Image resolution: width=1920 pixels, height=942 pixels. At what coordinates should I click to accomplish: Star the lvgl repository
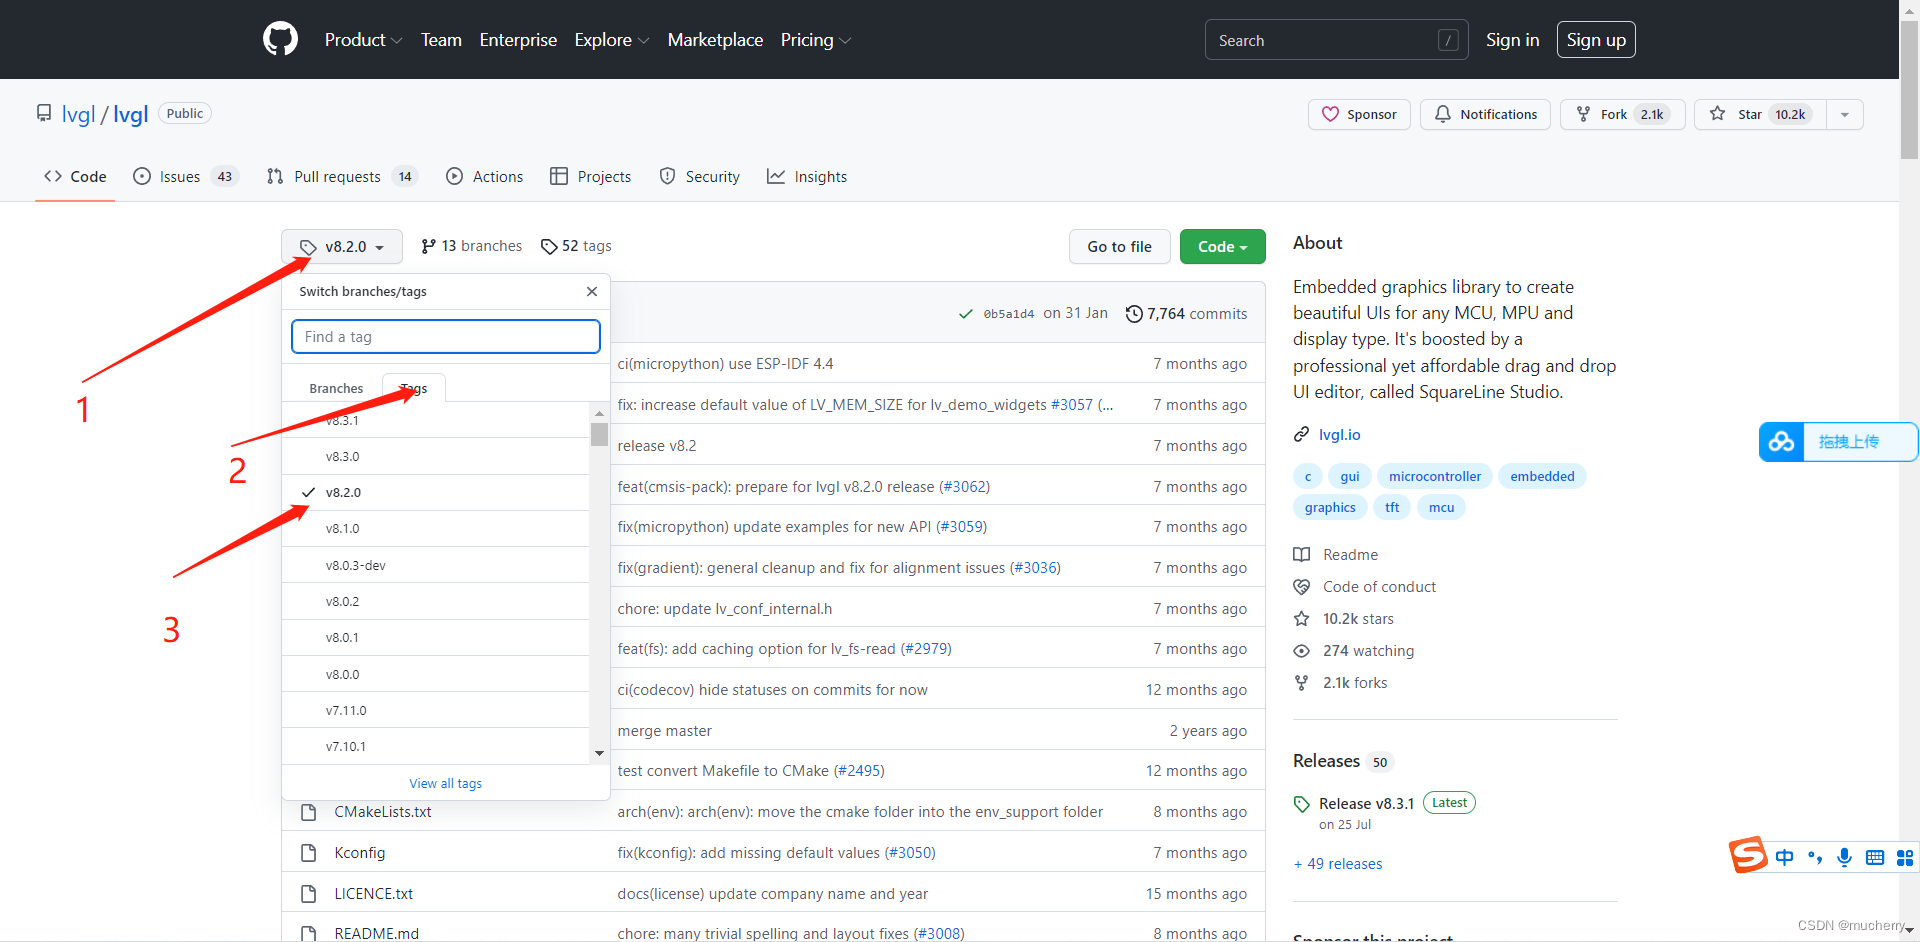pos(1760,114)
